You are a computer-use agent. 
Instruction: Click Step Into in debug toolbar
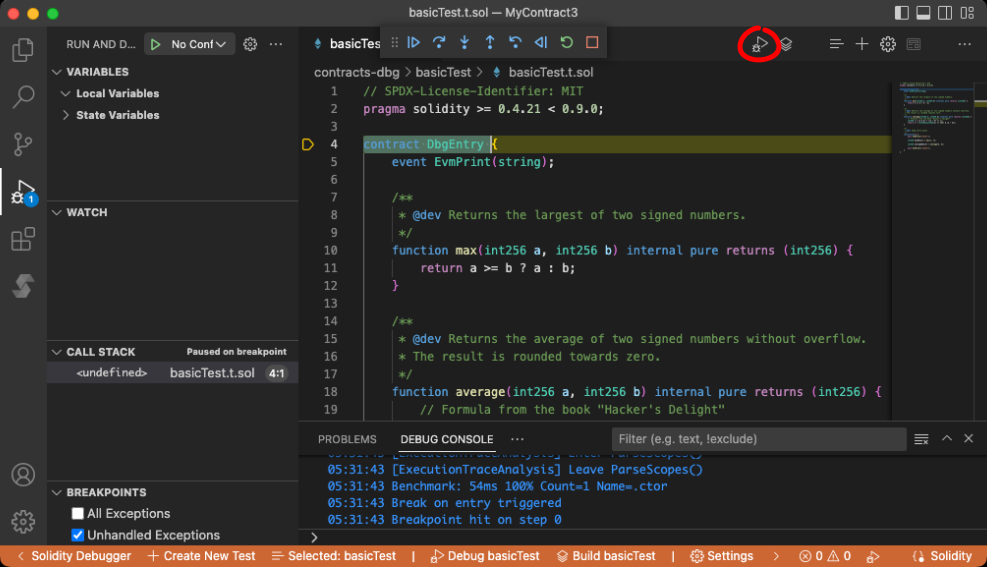coord(464,43)
